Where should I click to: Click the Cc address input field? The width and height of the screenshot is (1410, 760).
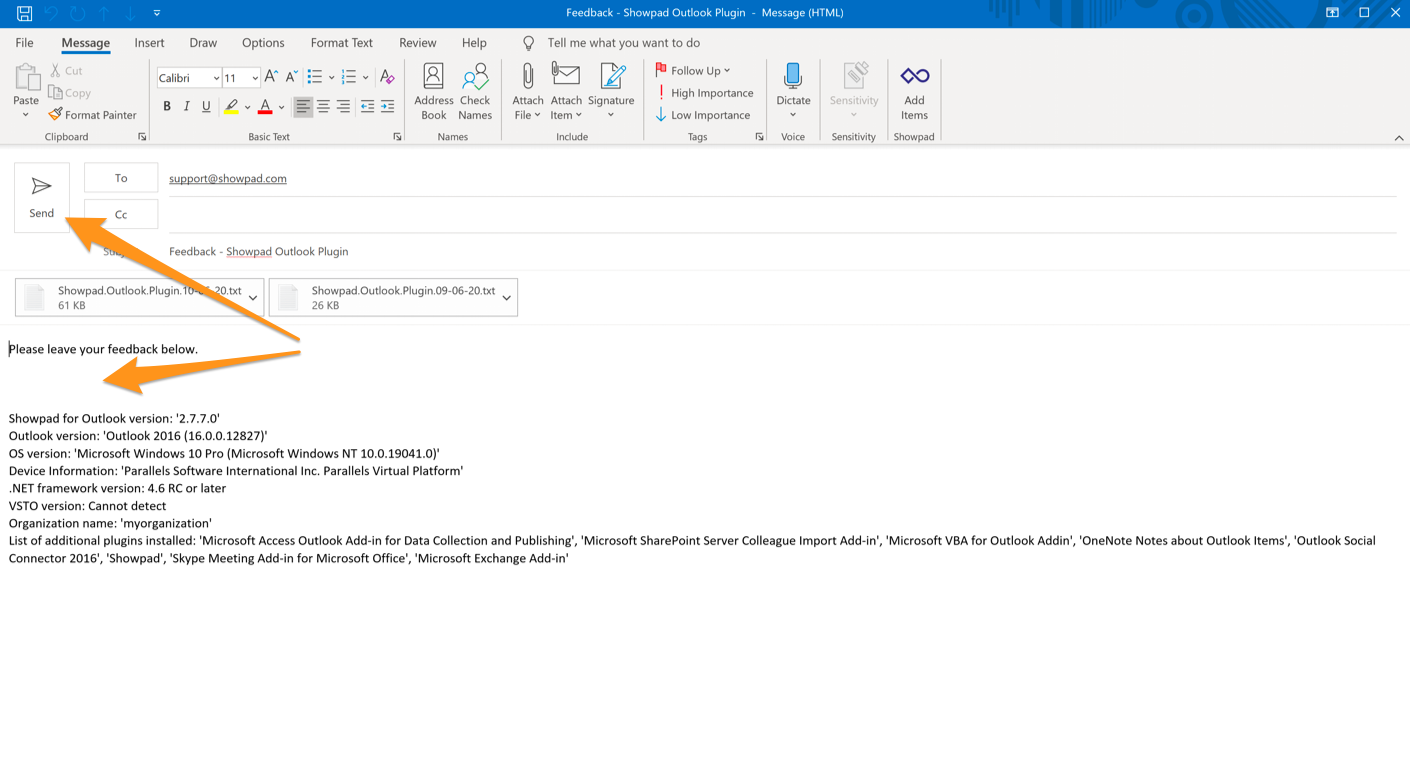pyautogui.click(x=782, y=215)
